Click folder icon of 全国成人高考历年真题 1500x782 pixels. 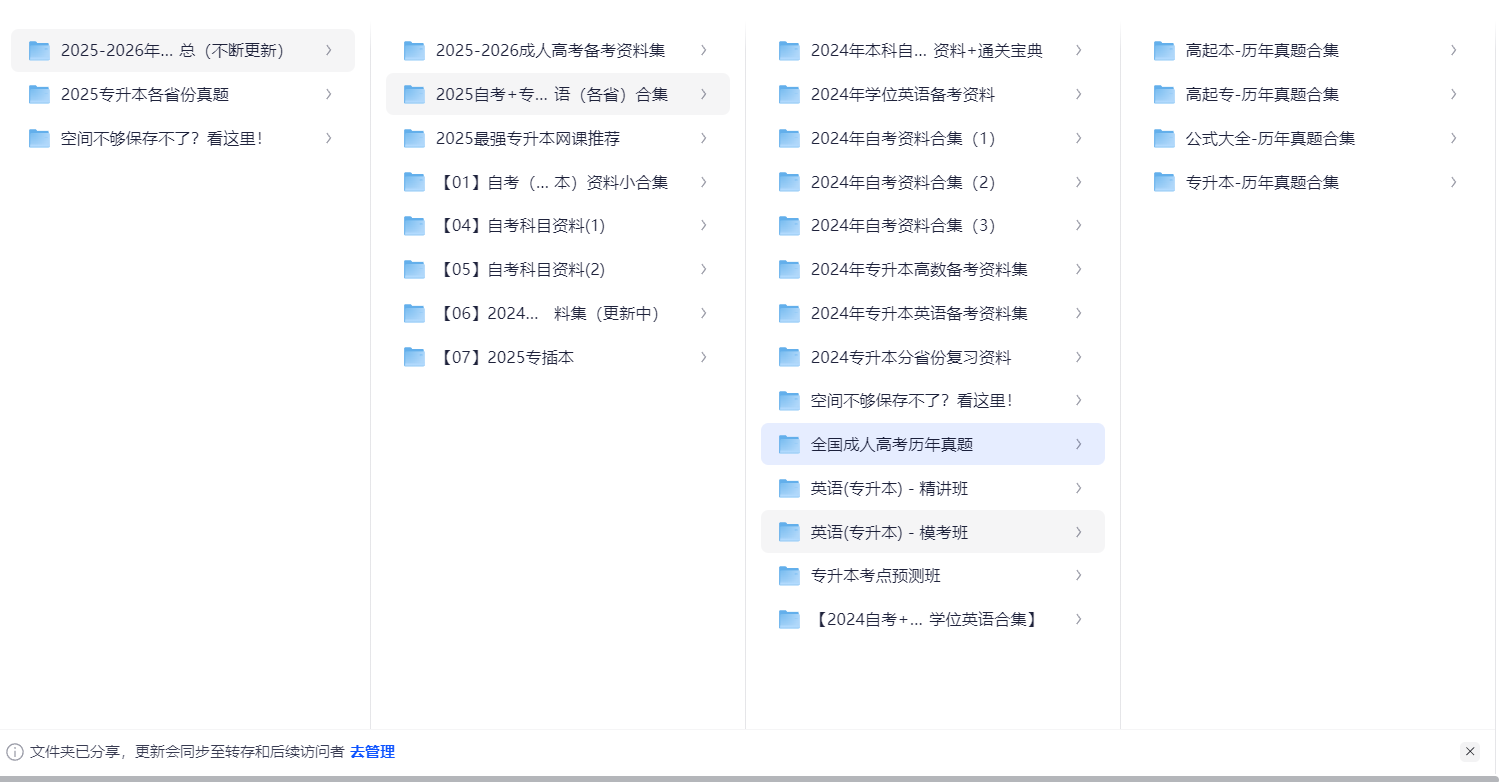click(789, 445)
